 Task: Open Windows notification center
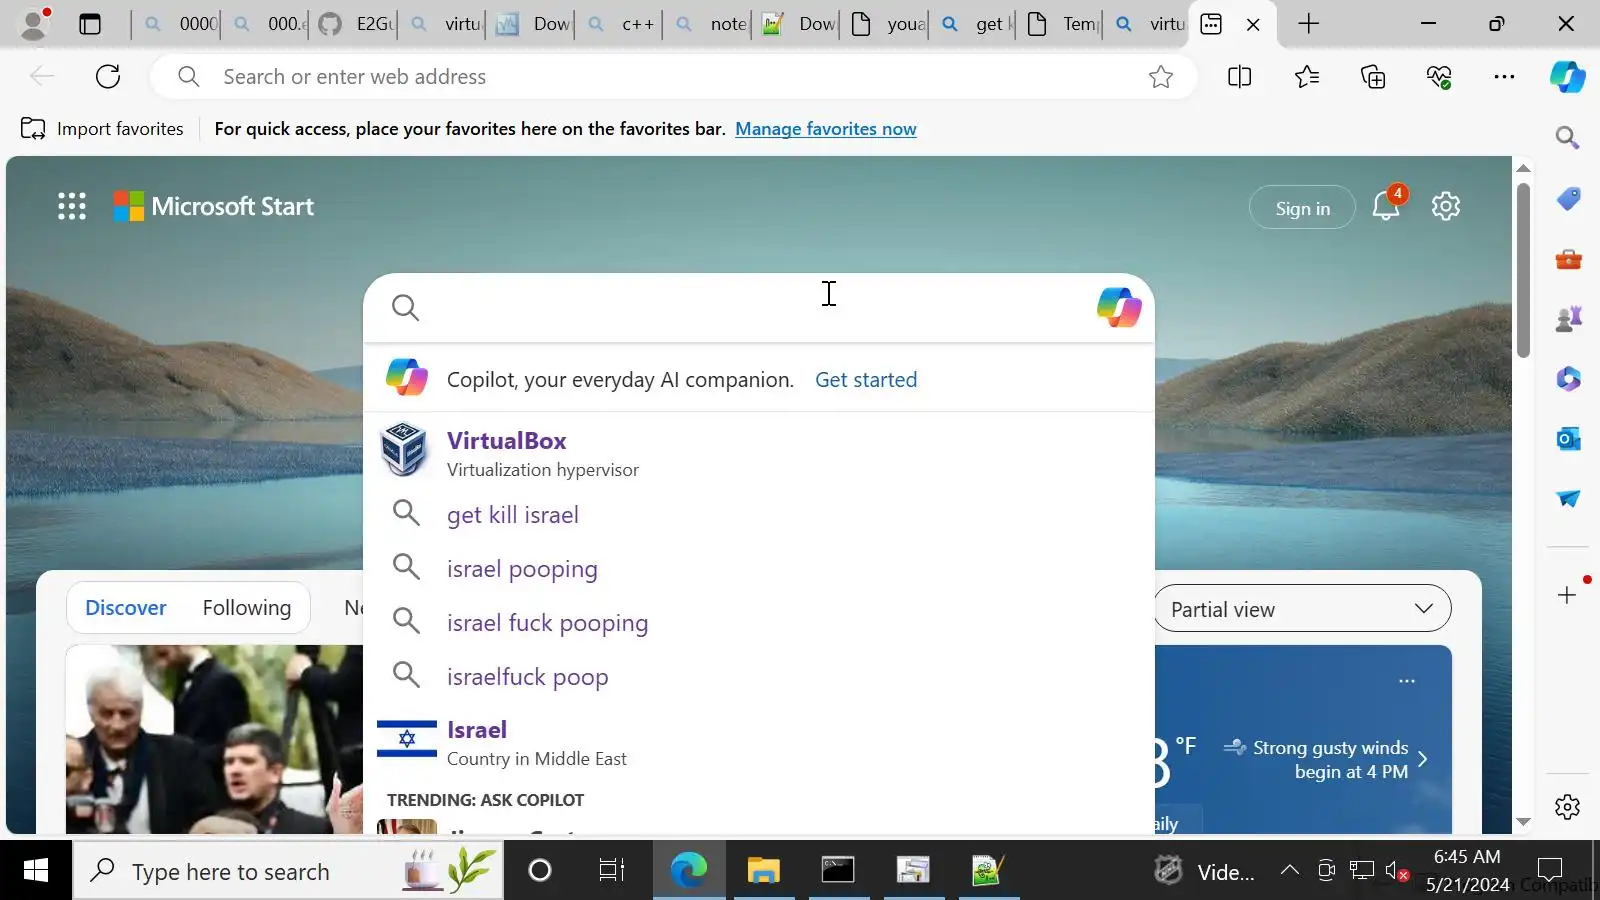(1550, 871)
